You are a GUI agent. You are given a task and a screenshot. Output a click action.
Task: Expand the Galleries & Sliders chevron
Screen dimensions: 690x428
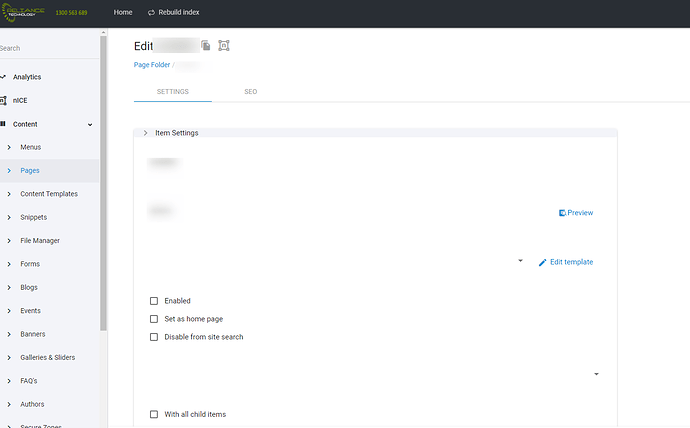(9, 358)
